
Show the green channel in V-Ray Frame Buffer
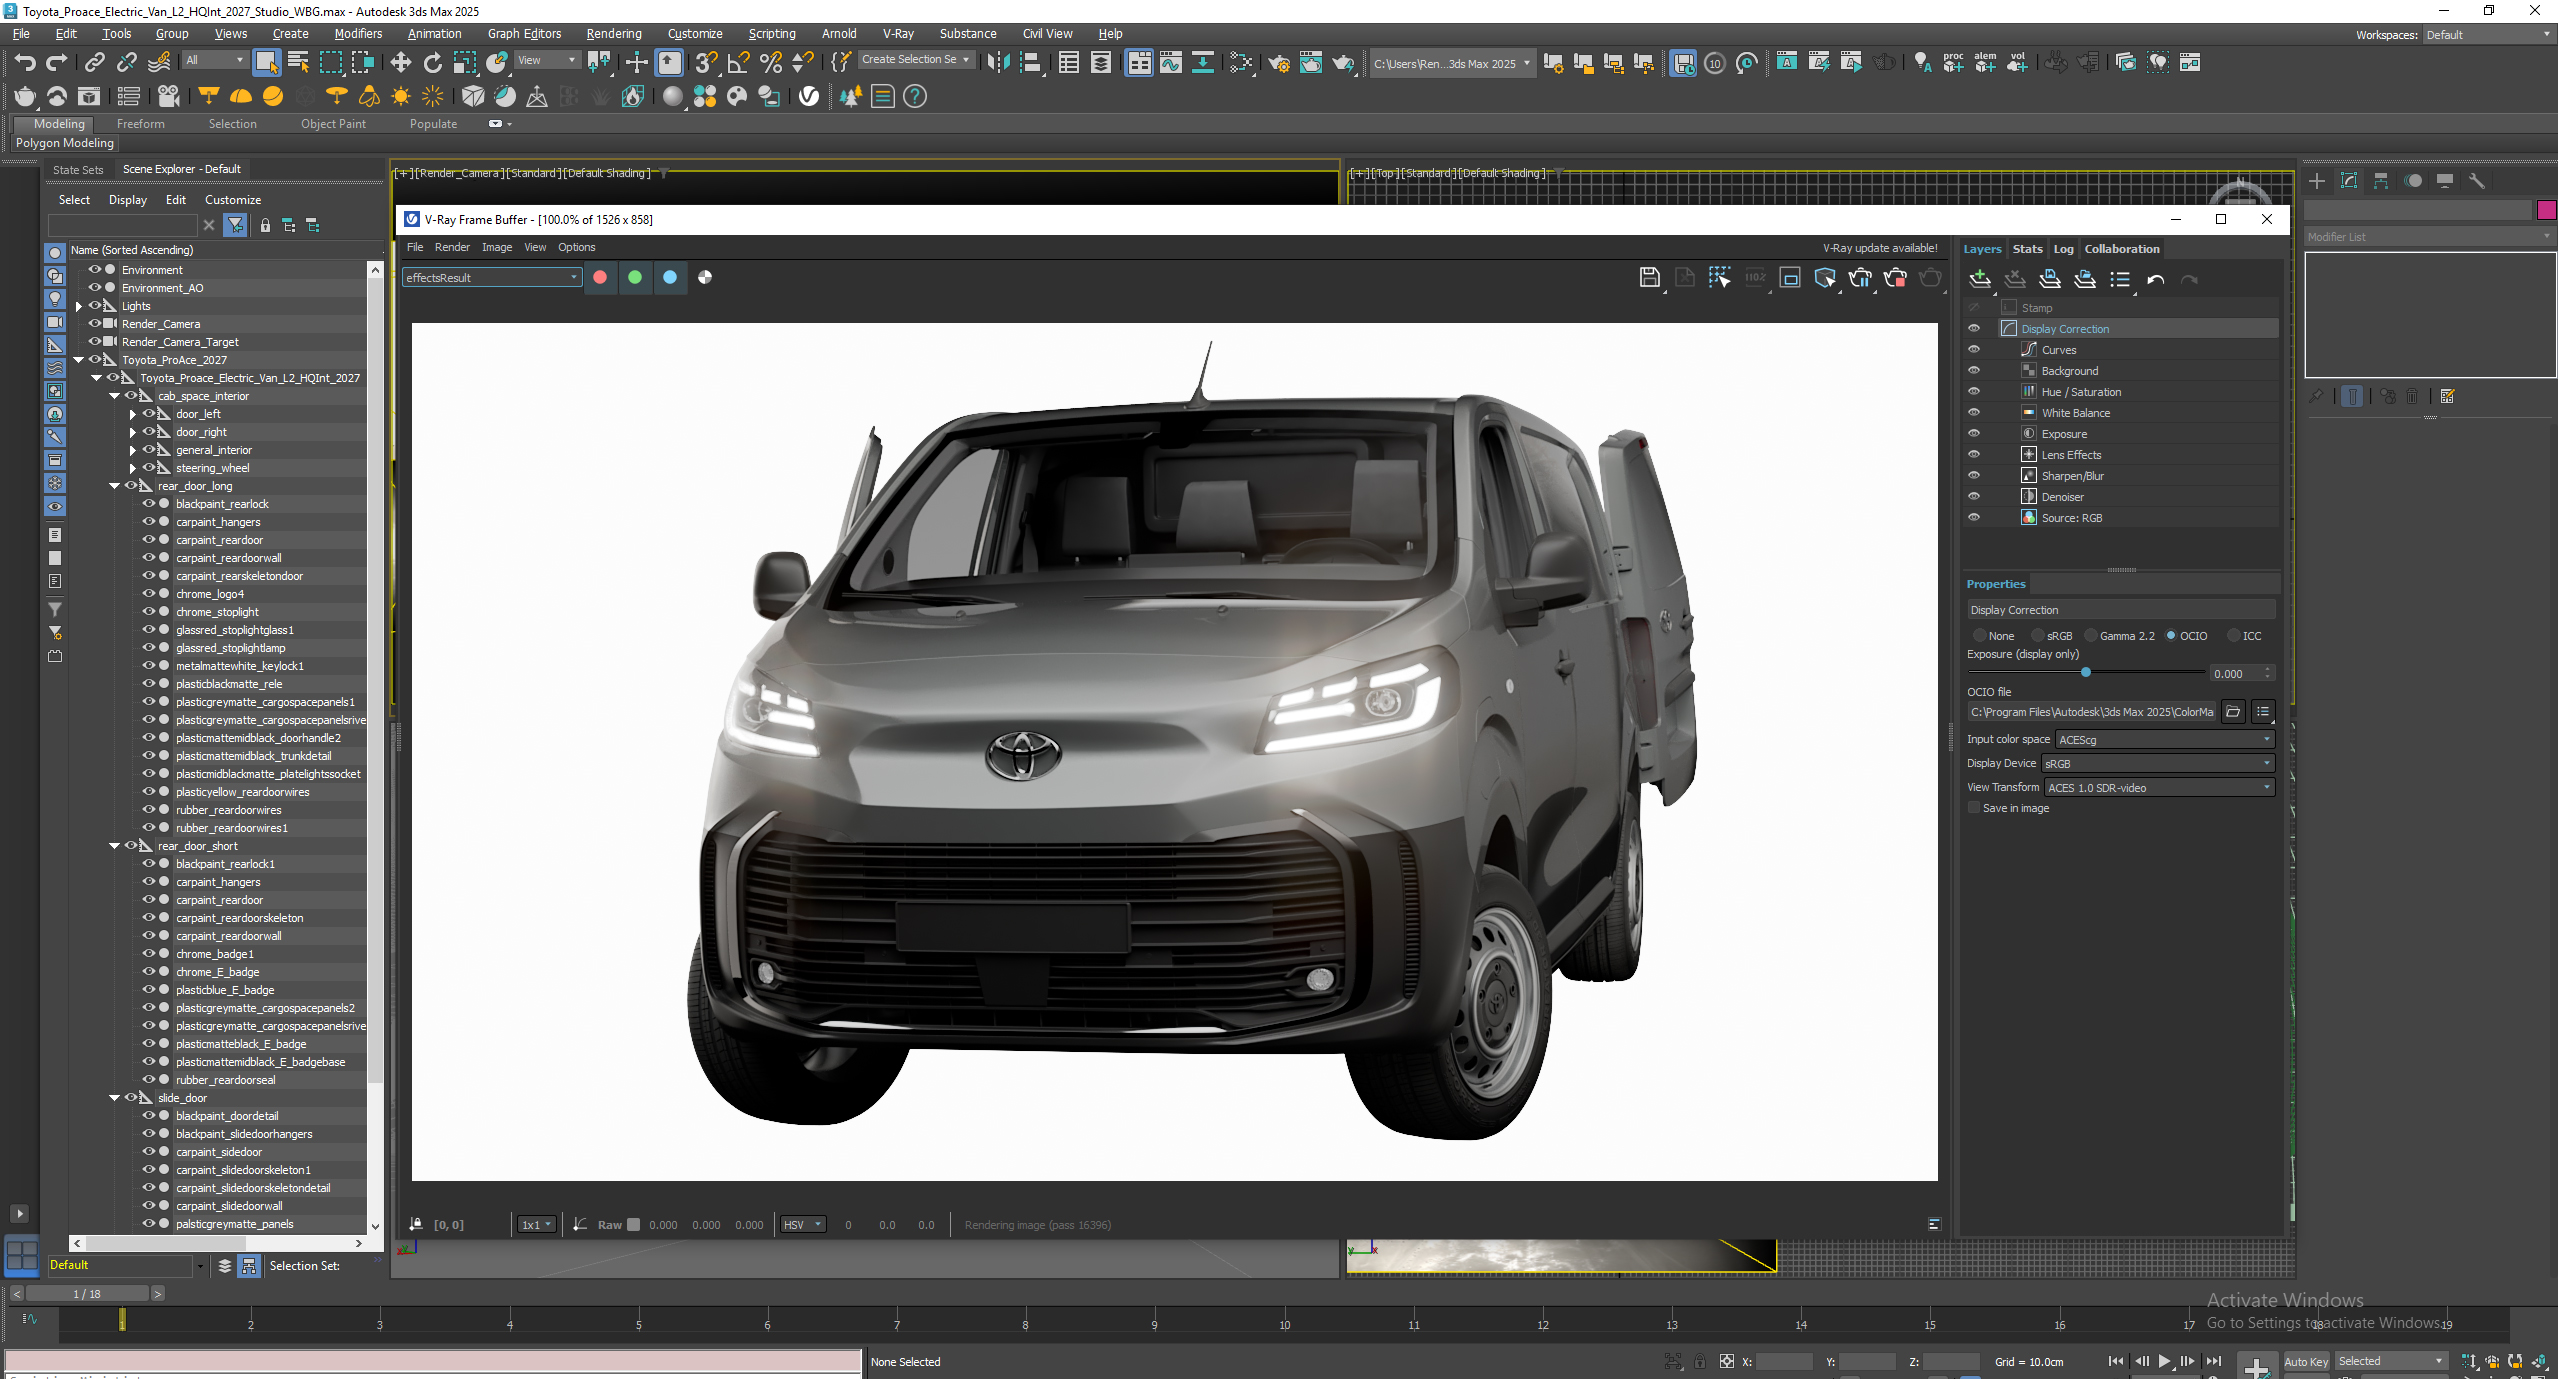635,278
